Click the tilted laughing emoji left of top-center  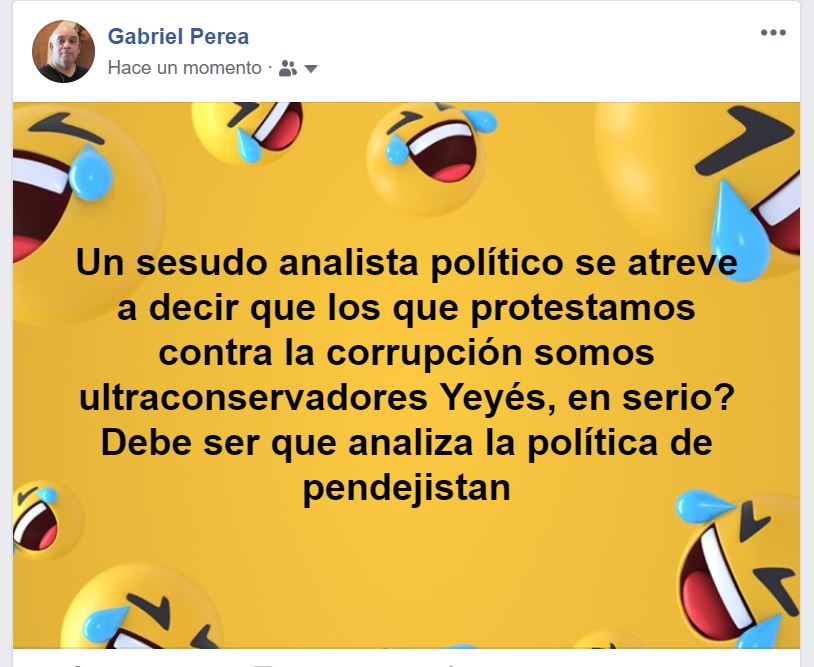coord(248,132)
